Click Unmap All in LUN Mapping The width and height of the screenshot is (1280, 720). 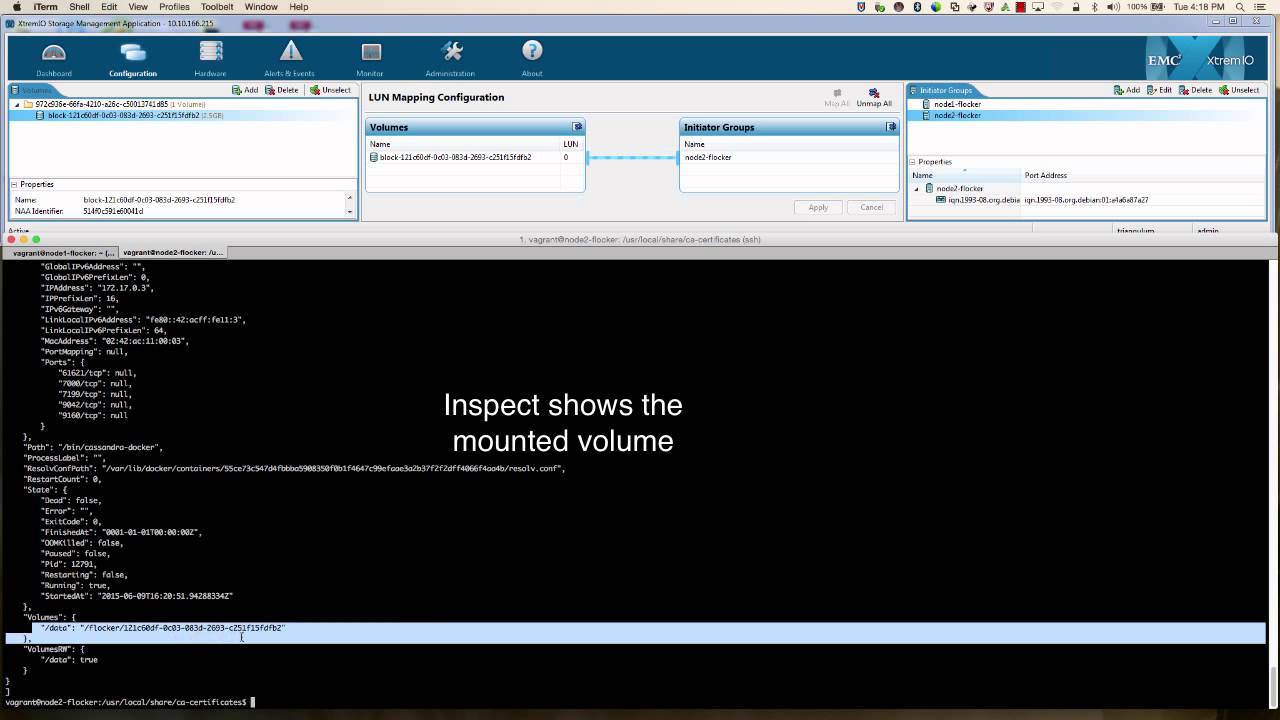(874, 97)
